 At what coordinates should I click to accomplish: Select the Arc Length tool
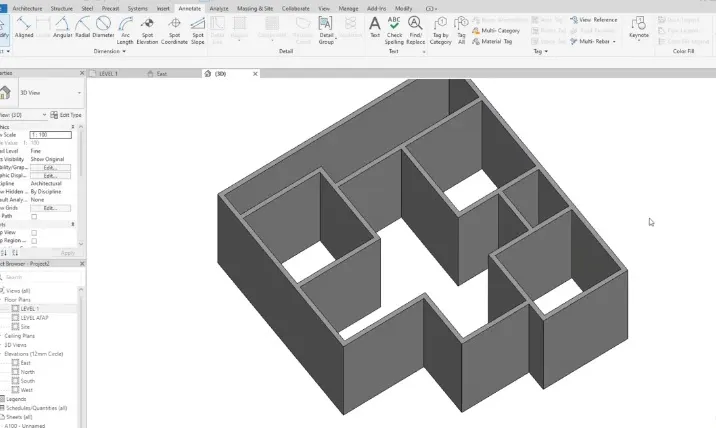(x=125, y=28)
